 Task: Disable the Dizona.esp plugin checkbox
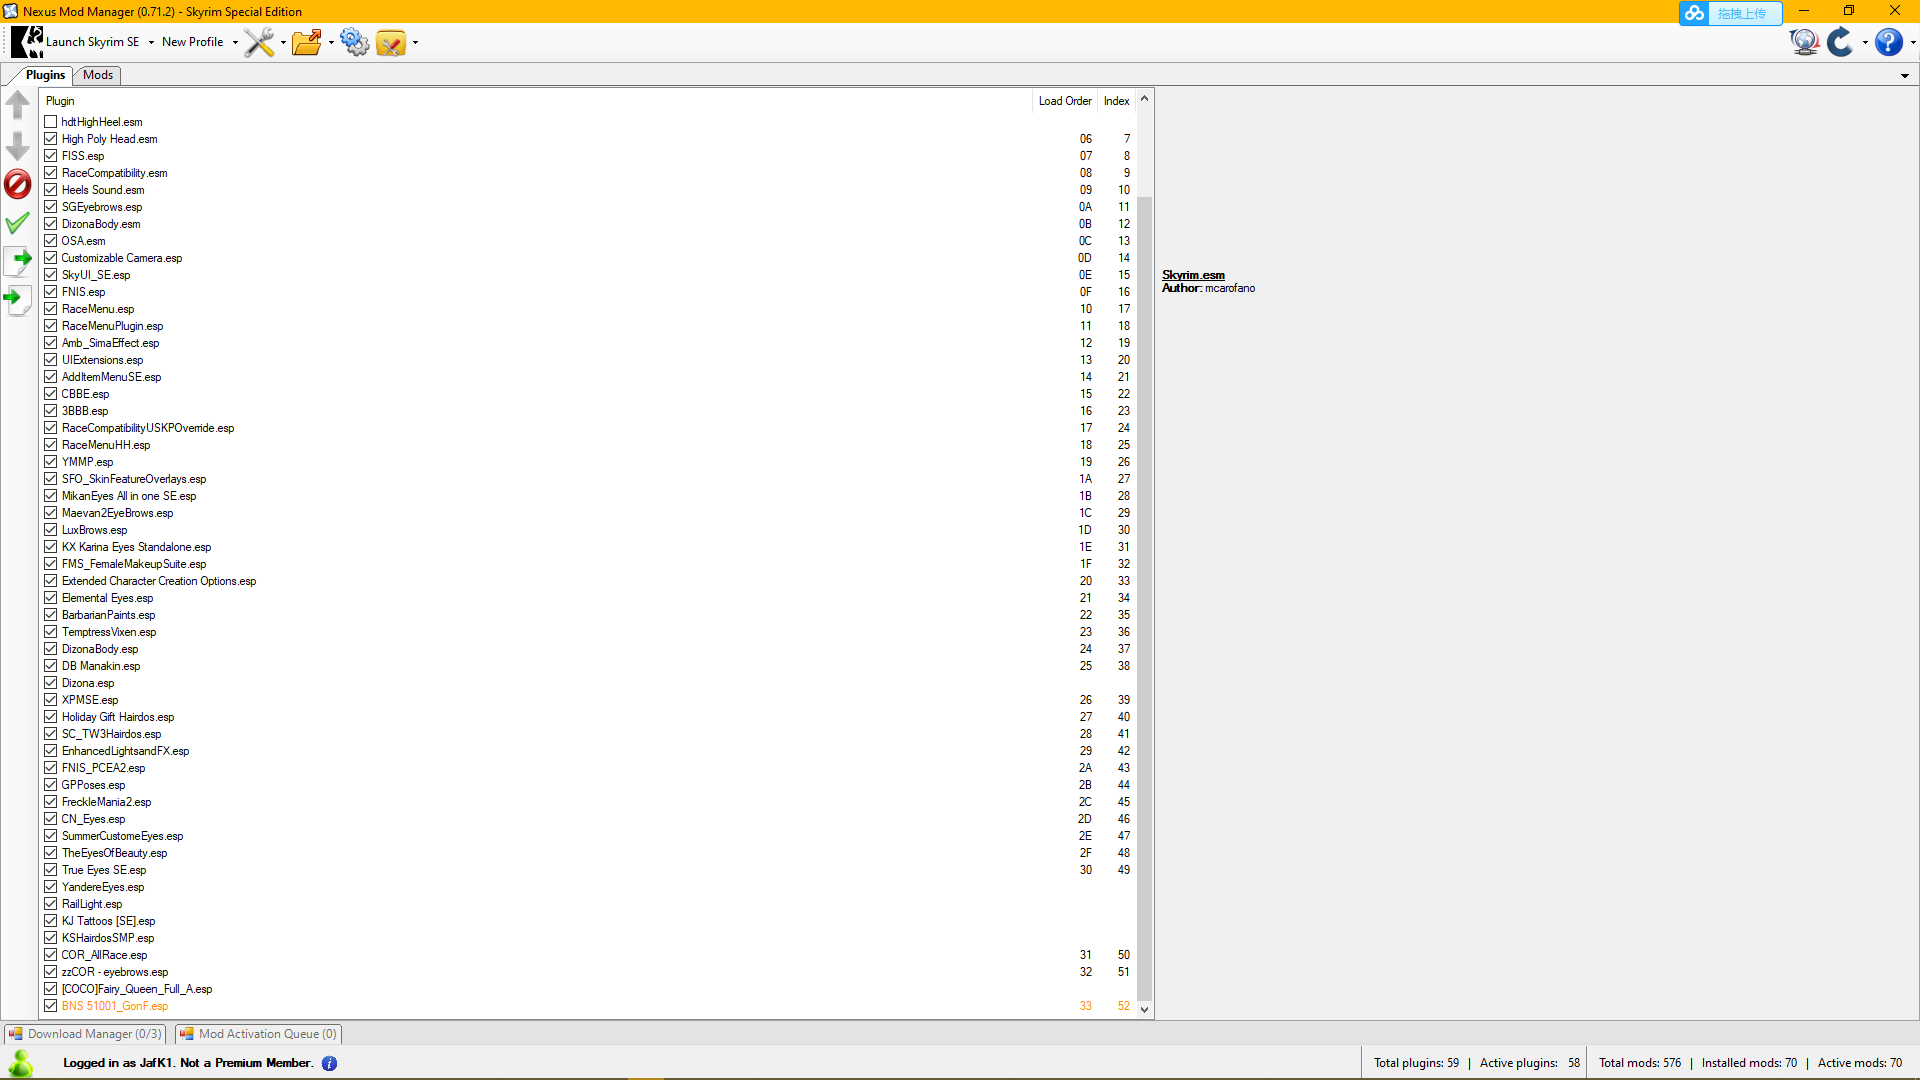[50, 683]
